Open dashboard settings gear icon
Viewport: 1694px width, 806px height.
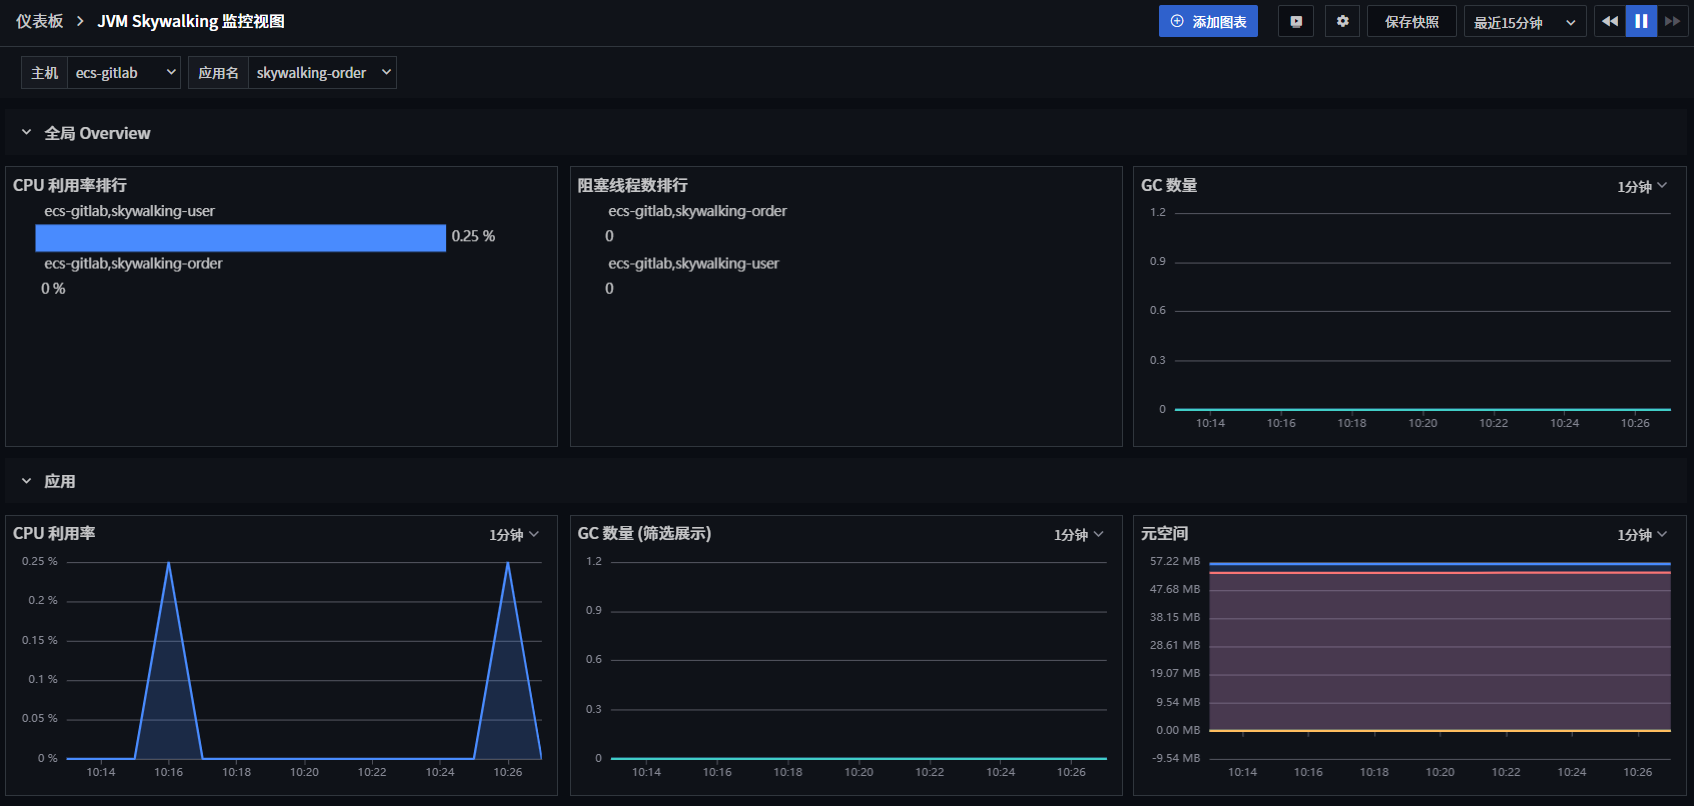(x=1342, y=21)
